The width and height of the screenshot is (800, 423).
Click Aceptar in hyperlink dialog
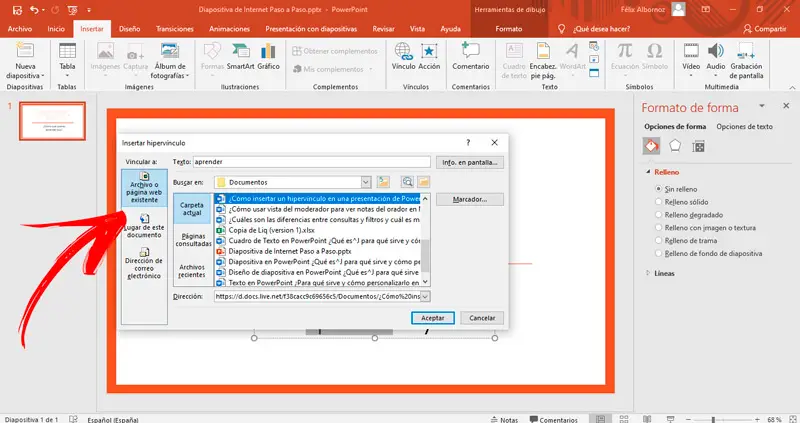click(433, 318)
